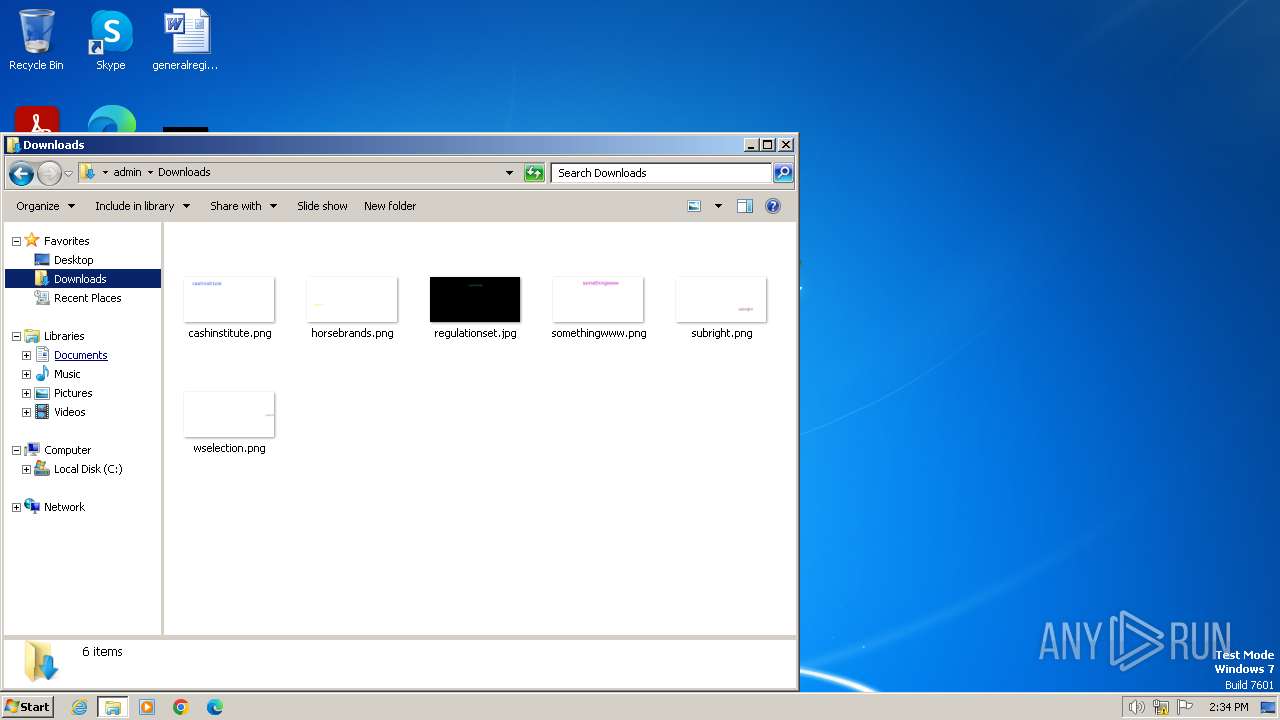
Task: Open the Action Center flag icon
Action: click(x=1185, y=707)
